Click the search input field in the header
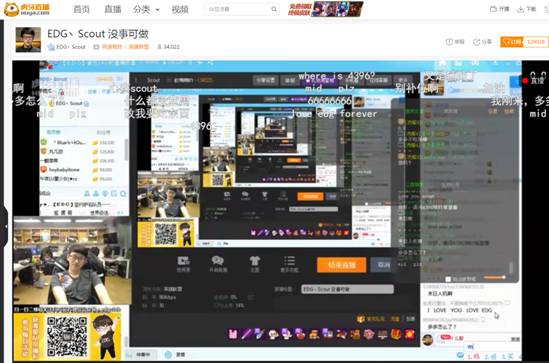 pyautogui.click(x=238, y=9)
